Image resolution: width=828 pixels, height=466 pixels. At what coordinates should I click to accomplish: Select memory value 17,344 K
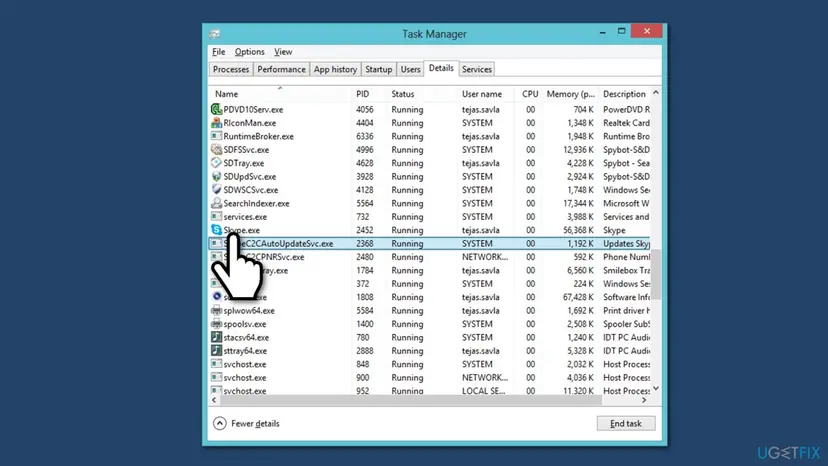tap(578, 203)
